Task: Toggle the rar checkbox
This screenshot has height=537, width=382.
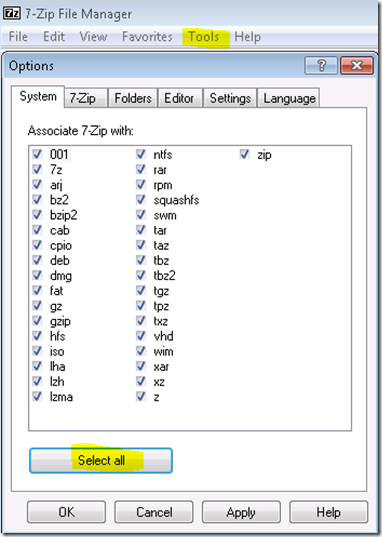Action: [x=141, y=169]
